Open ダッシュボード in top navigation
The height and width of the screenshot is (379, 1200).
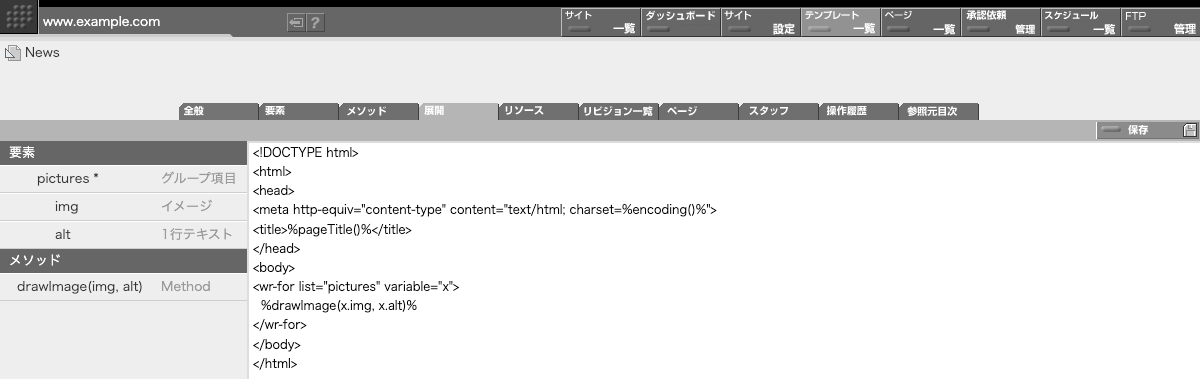(x=680, y=22)
